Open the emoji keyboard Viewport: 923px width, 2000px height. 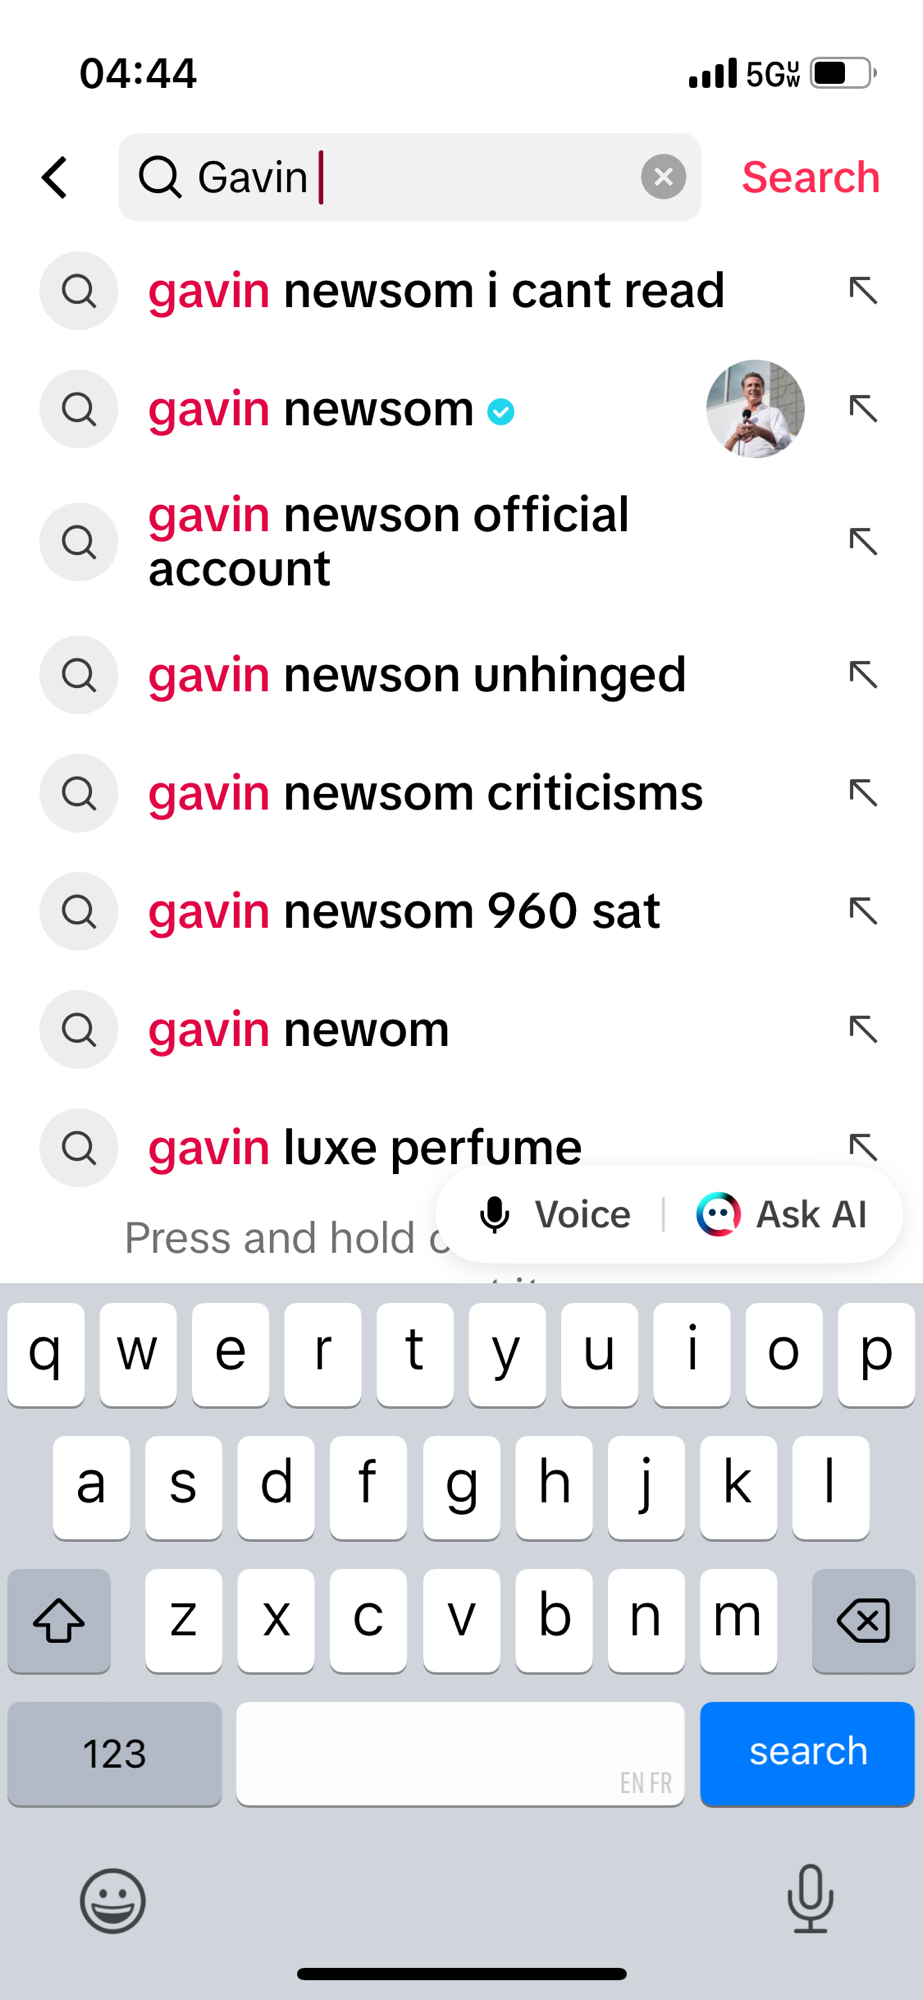click(x=113, y=1900)
